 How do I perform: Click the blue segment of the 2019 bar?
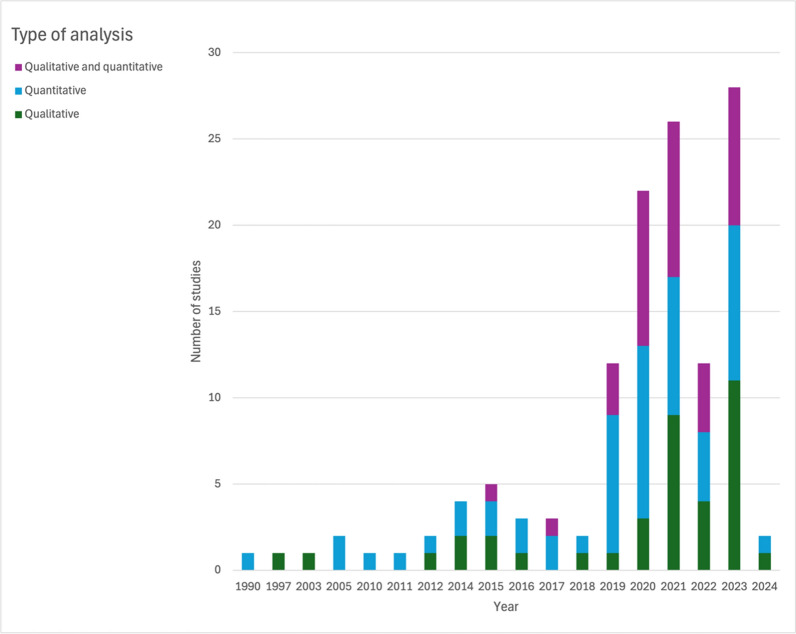coord(613,484)
